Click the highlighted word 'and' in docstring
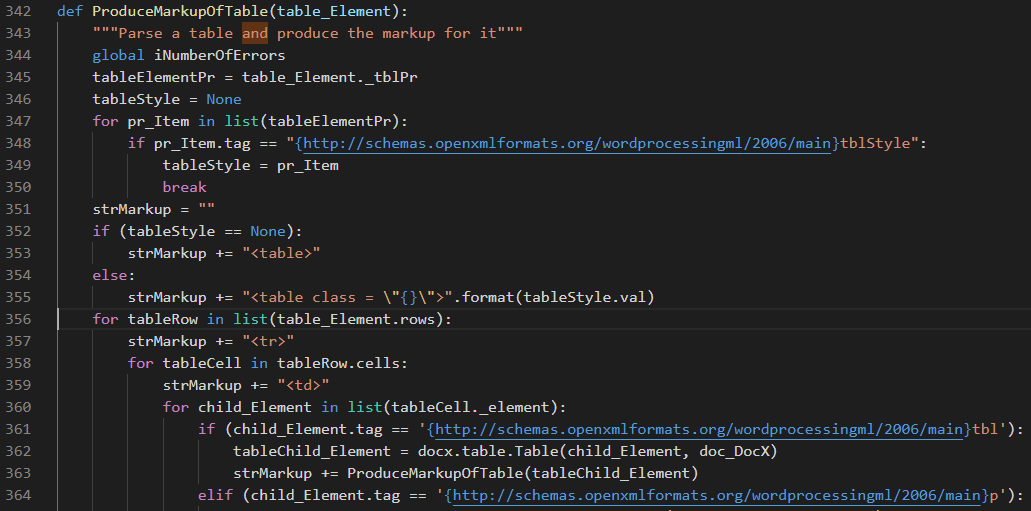Screen dimensions: 1031x511 point(255,34)
